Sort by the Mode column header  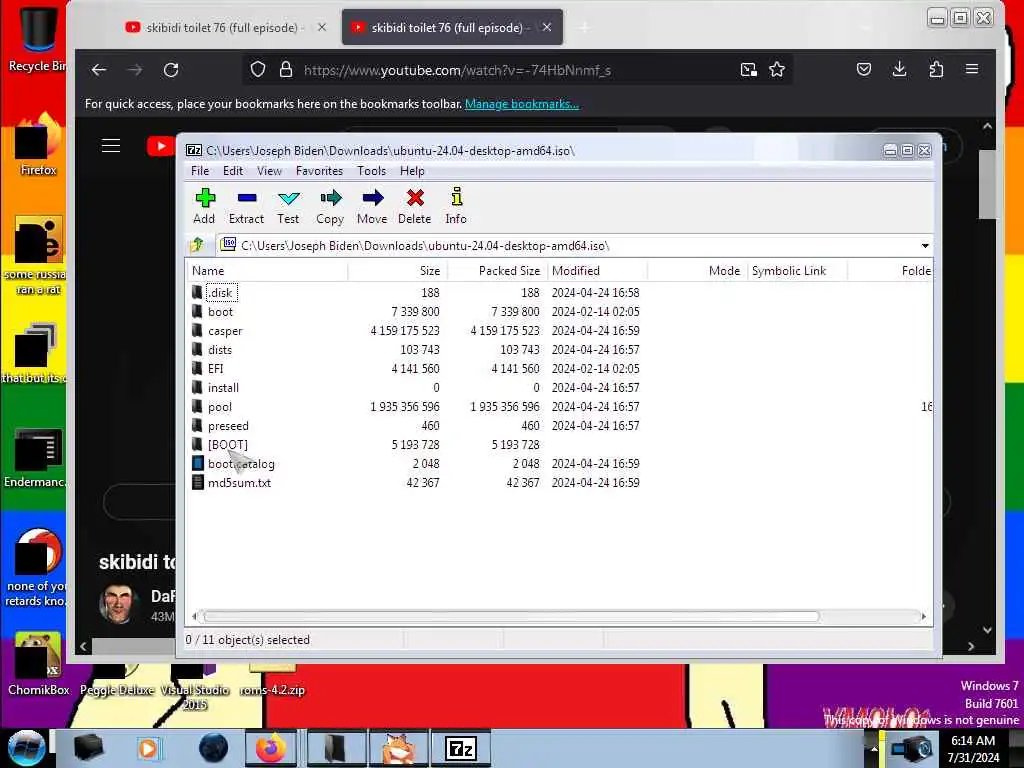pyautogui.click(x=697, y=270)
